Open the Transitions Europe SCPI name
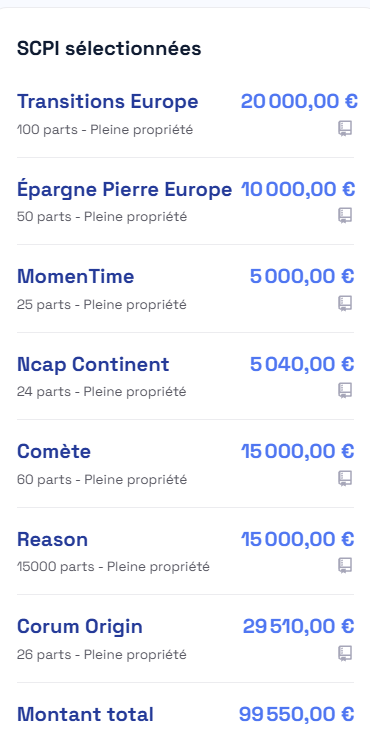This screenshot has height=753, width=387. pyautogui.click(x=108, y=102)
